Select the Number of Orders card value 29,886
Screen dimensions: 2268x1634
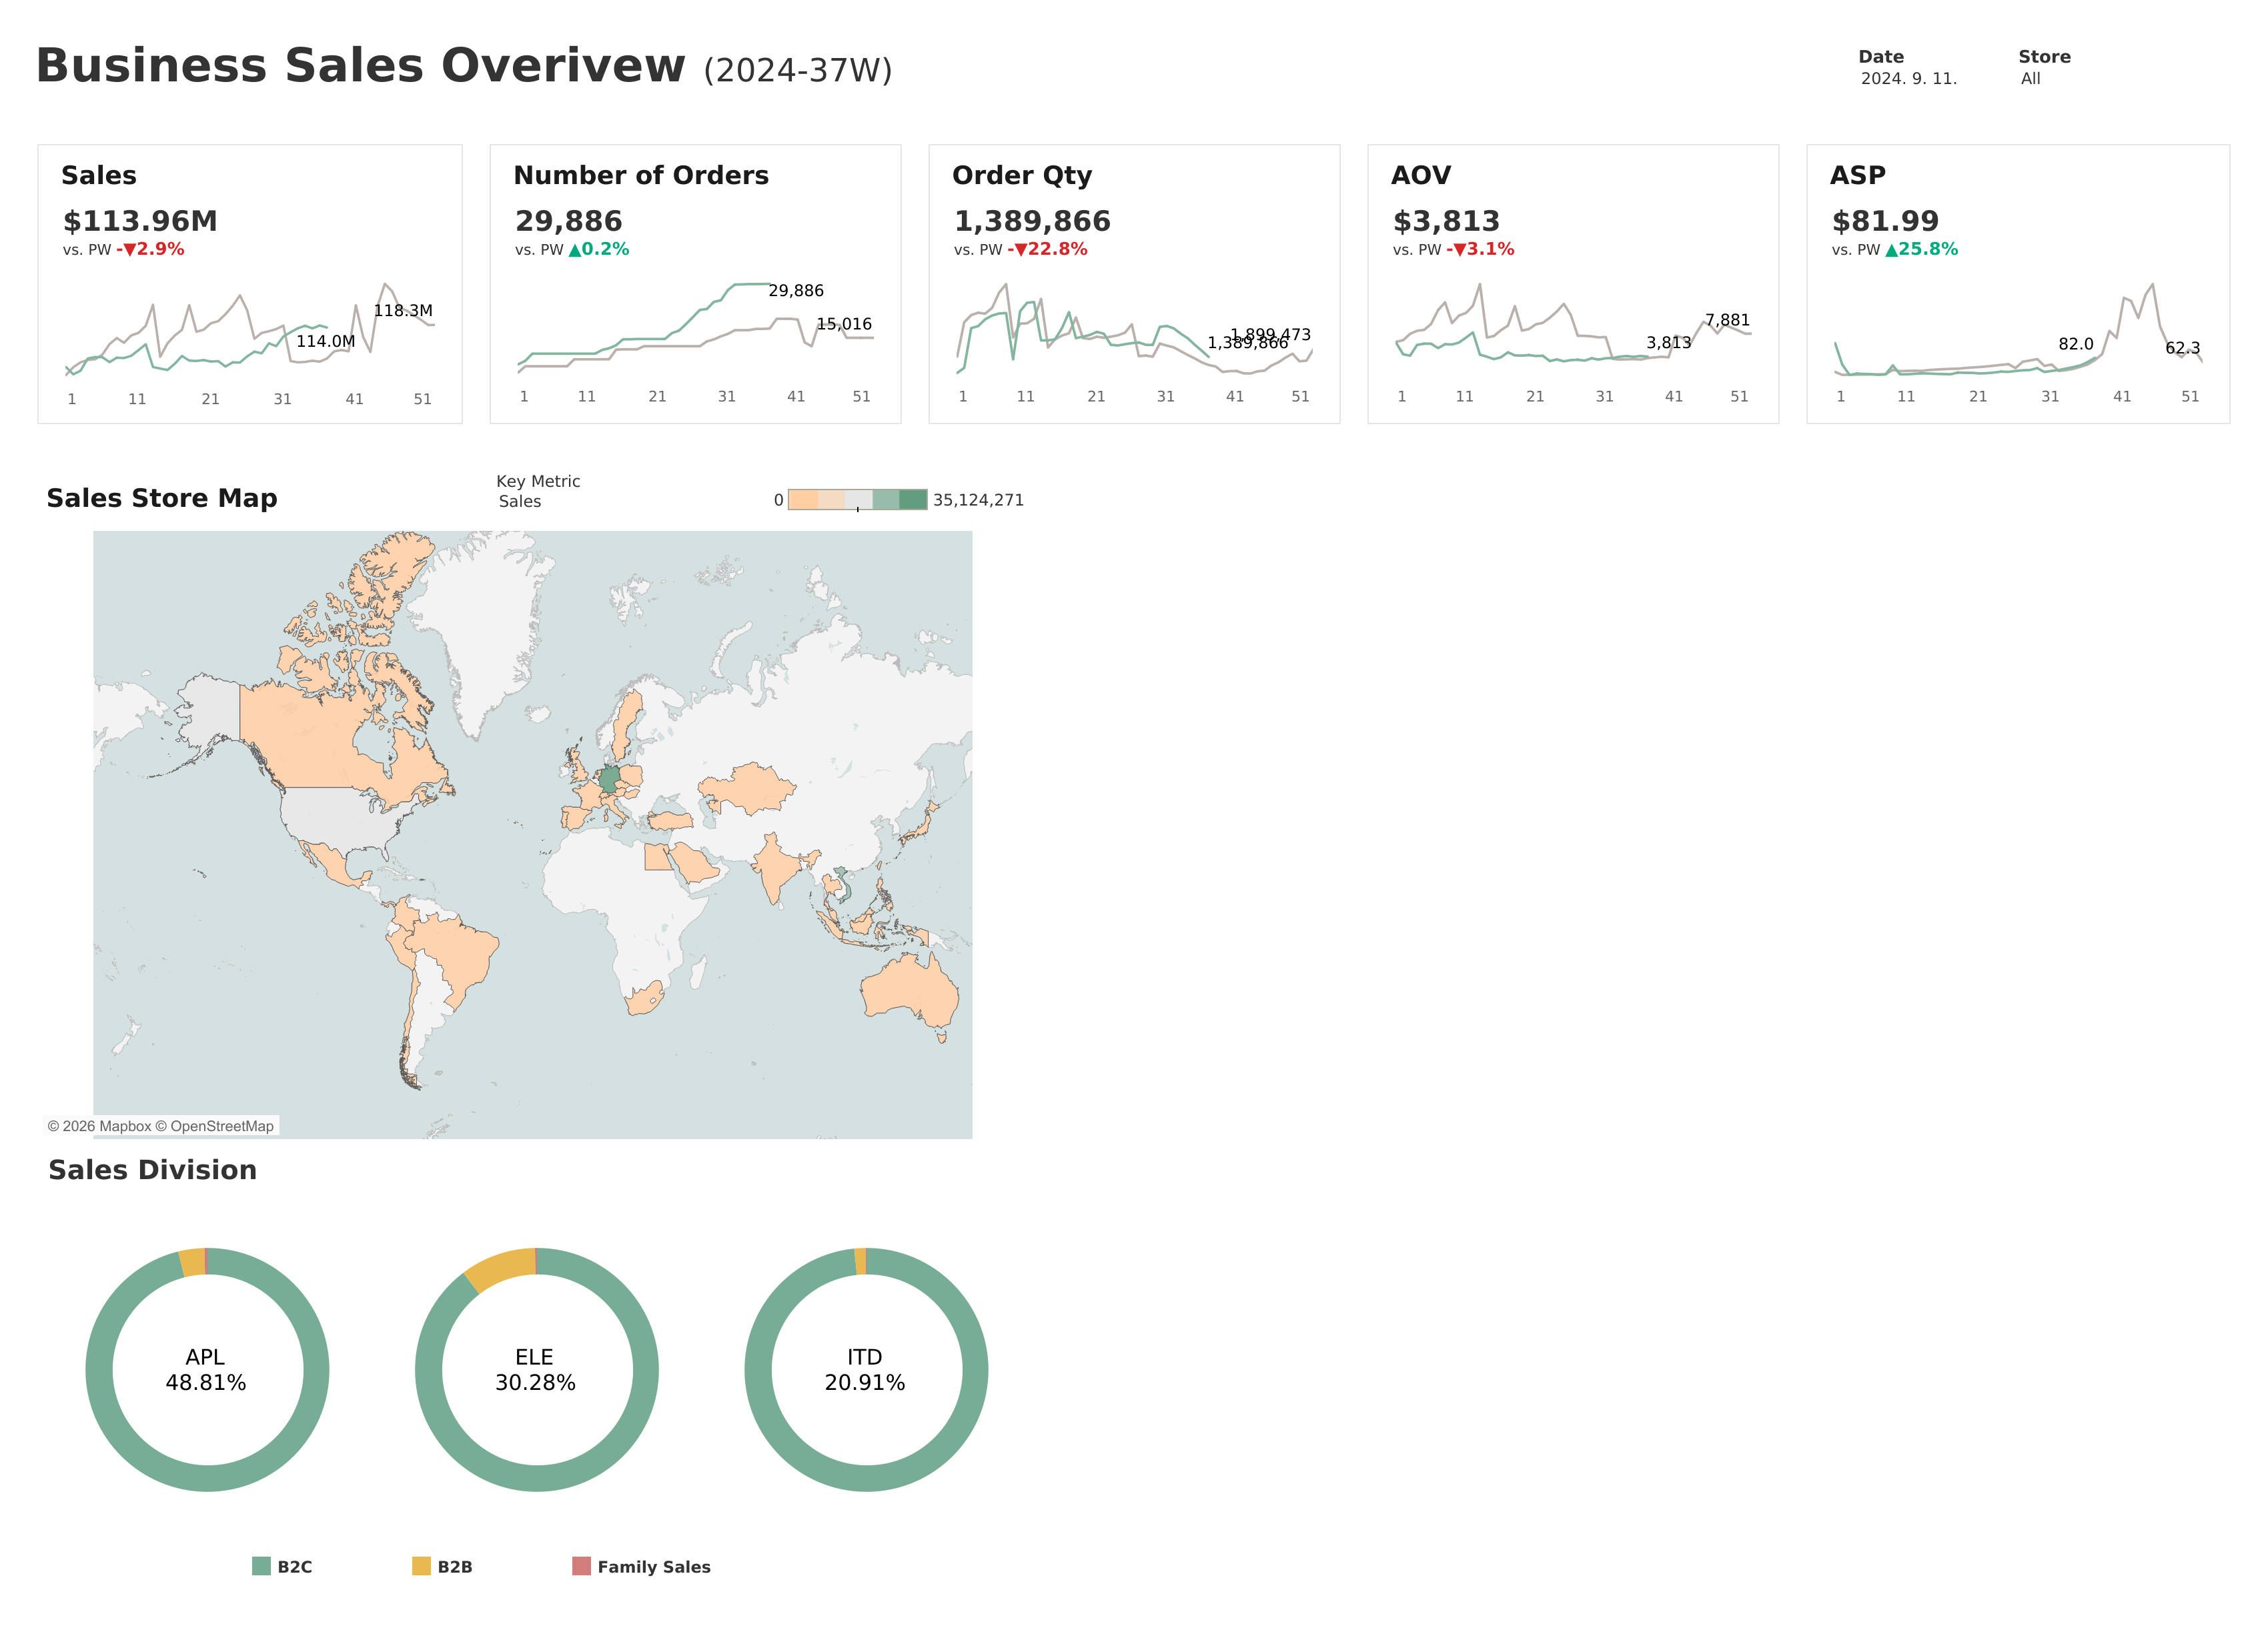568,221
